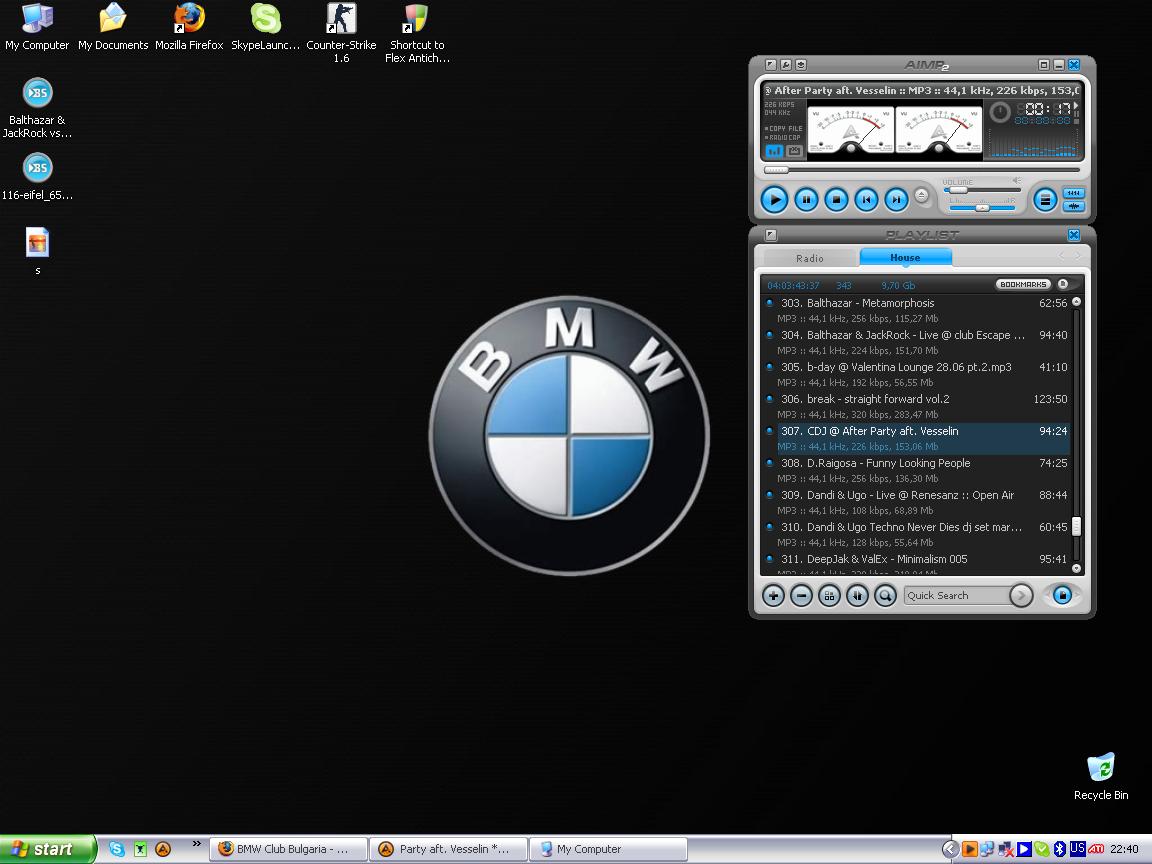Click the AIMP volume slider
The height and width of the screenshot is (864, 1152).
click(x=982, y=190)
